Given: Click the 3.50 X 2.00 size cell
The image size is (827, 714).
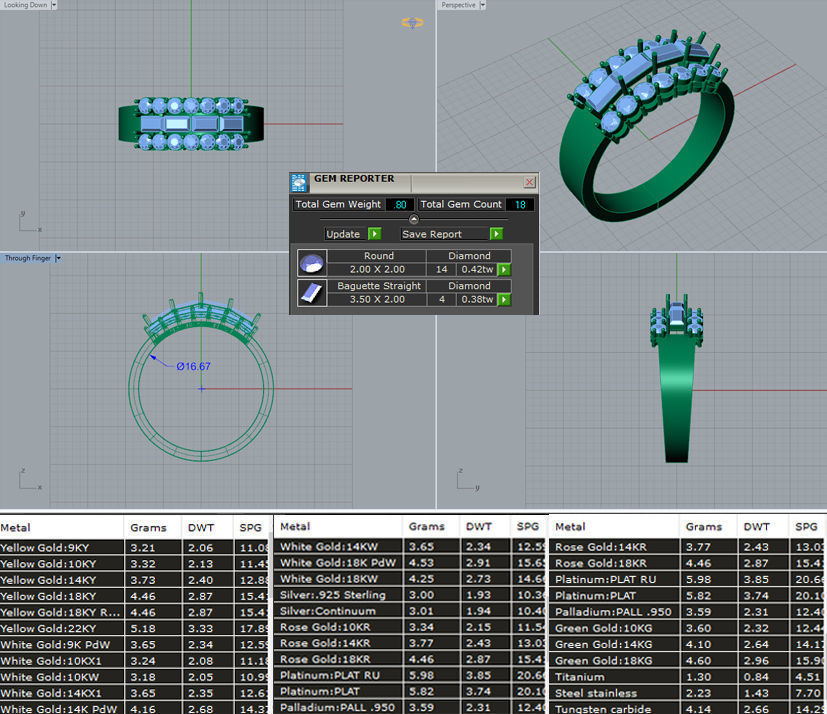Looking at the screenshot, I should [x=377, y=300].
